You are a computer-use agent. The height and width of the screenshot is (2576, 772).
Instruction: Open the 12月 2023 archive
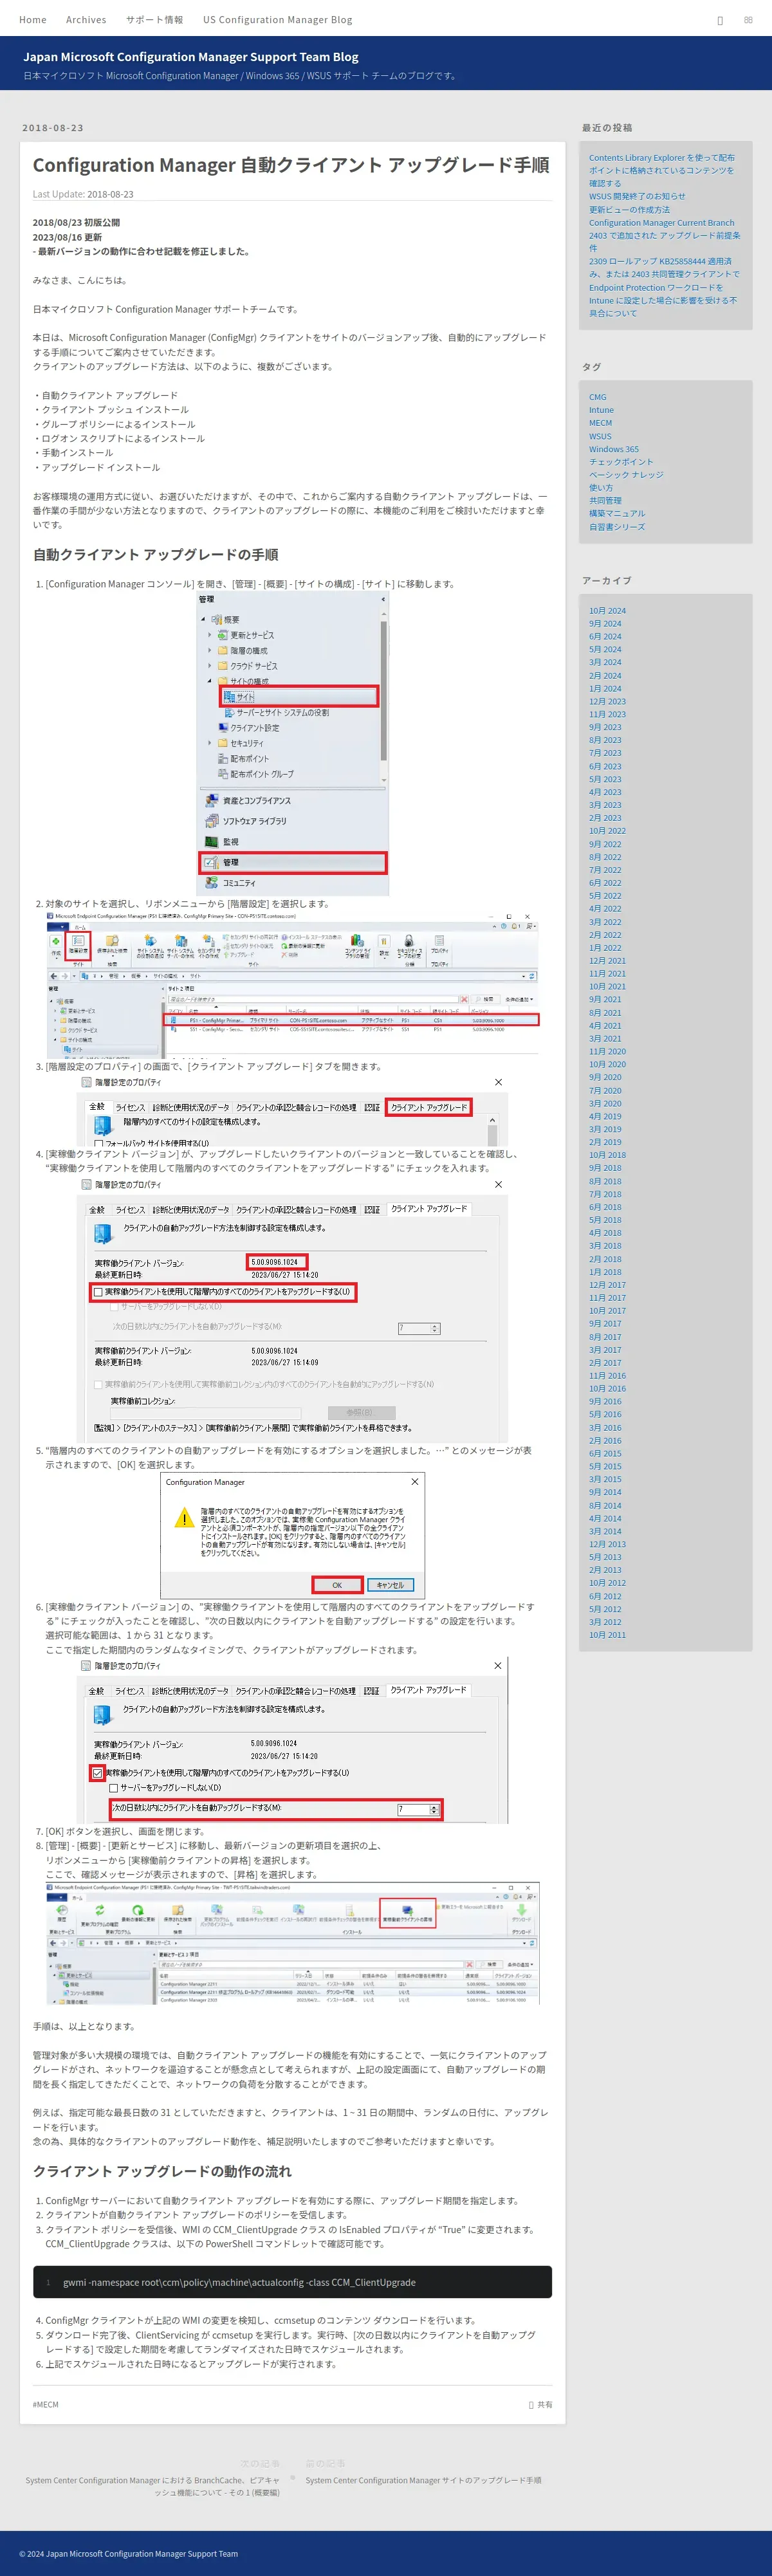tap(607, 702)
